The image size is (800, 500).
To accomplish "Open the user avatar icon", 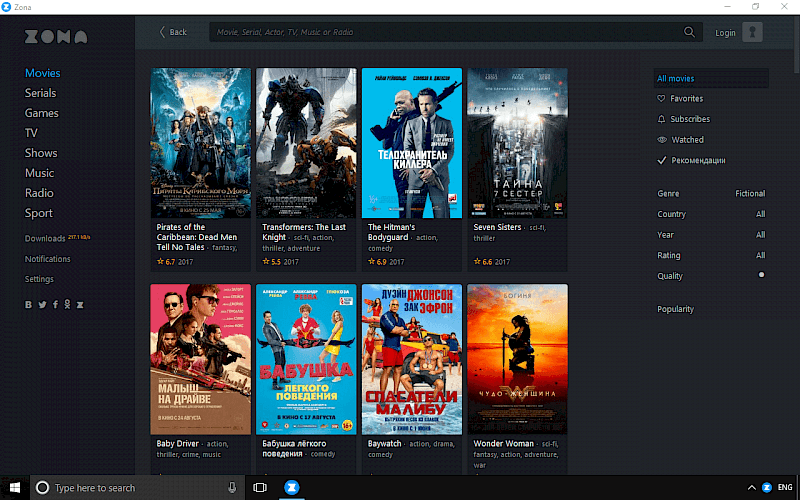I will point(752,32).
